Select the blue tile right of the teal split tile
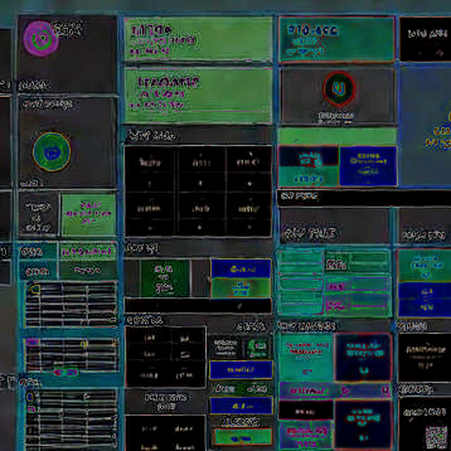This screenshot has width=451, height=451. [368, 166]
